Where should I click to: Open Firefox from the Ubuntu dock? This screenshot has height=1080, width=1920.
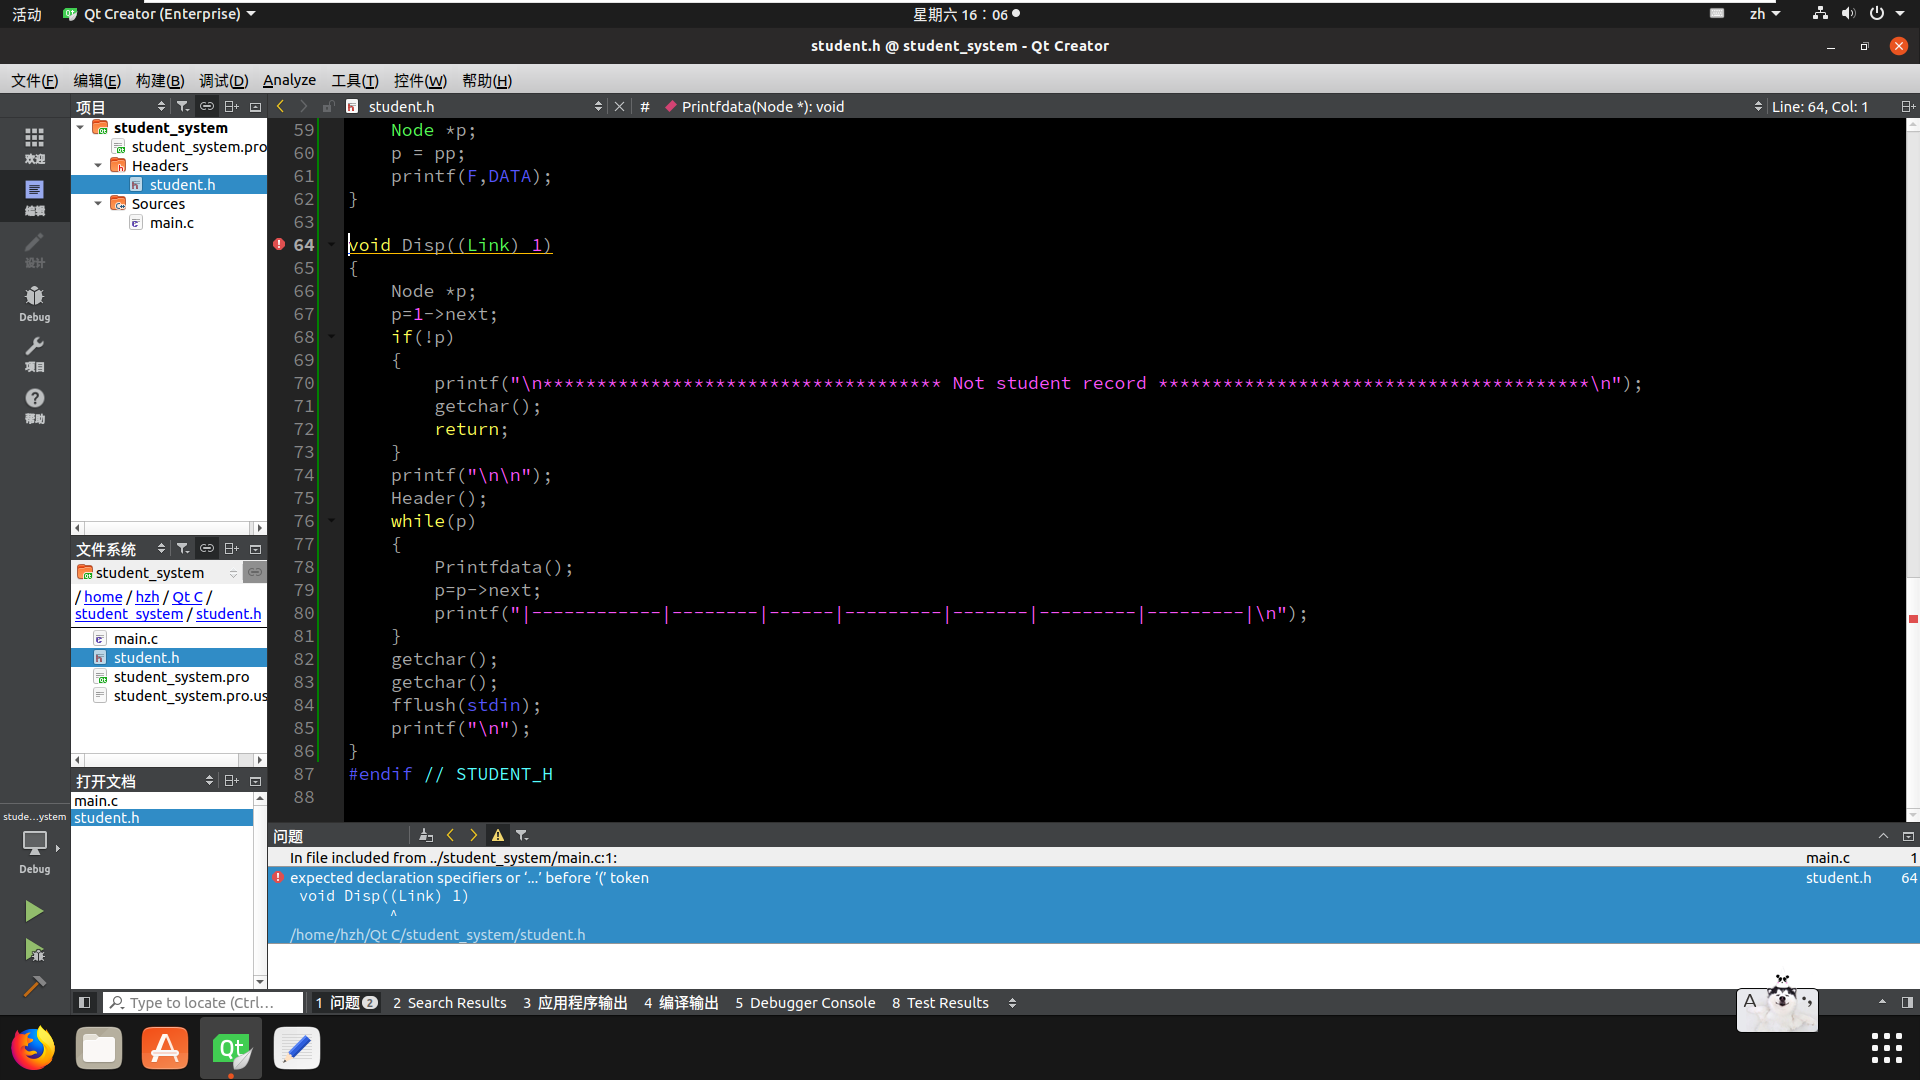tap(33, 1048)
